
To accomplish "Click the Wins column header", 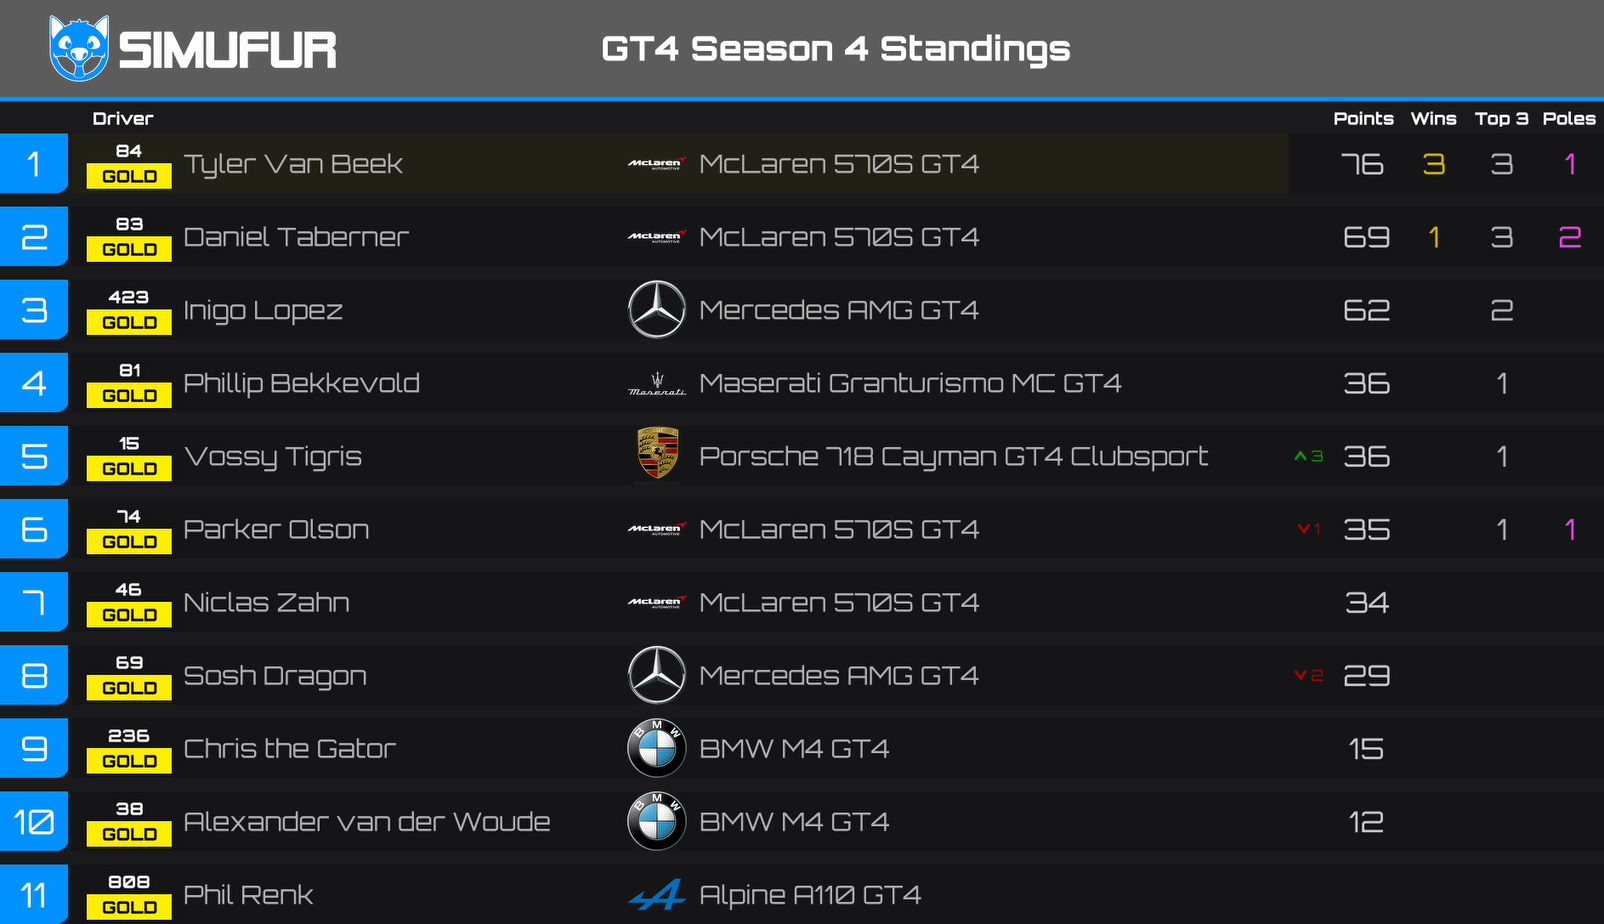I will pyautogui.click(x=1433, y=119).
